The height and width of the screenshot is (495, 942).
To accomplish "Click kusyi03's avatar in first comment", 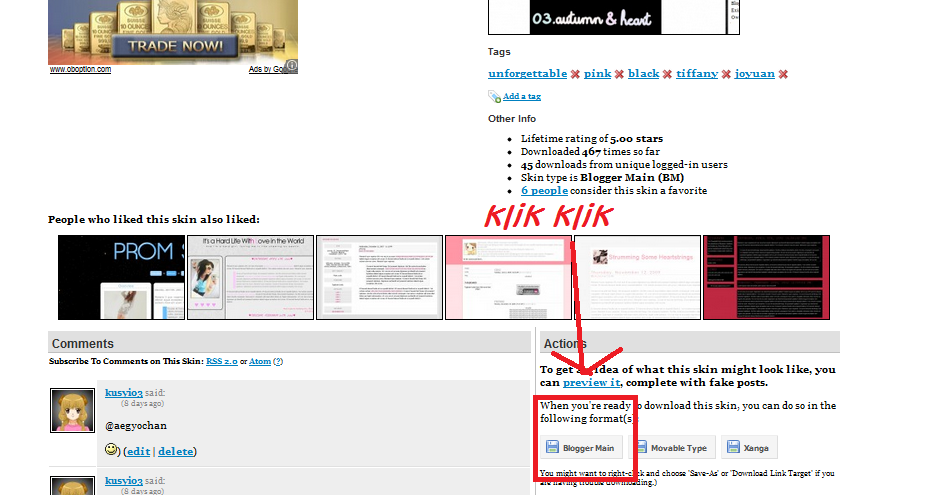I will (x=72, y=410).
